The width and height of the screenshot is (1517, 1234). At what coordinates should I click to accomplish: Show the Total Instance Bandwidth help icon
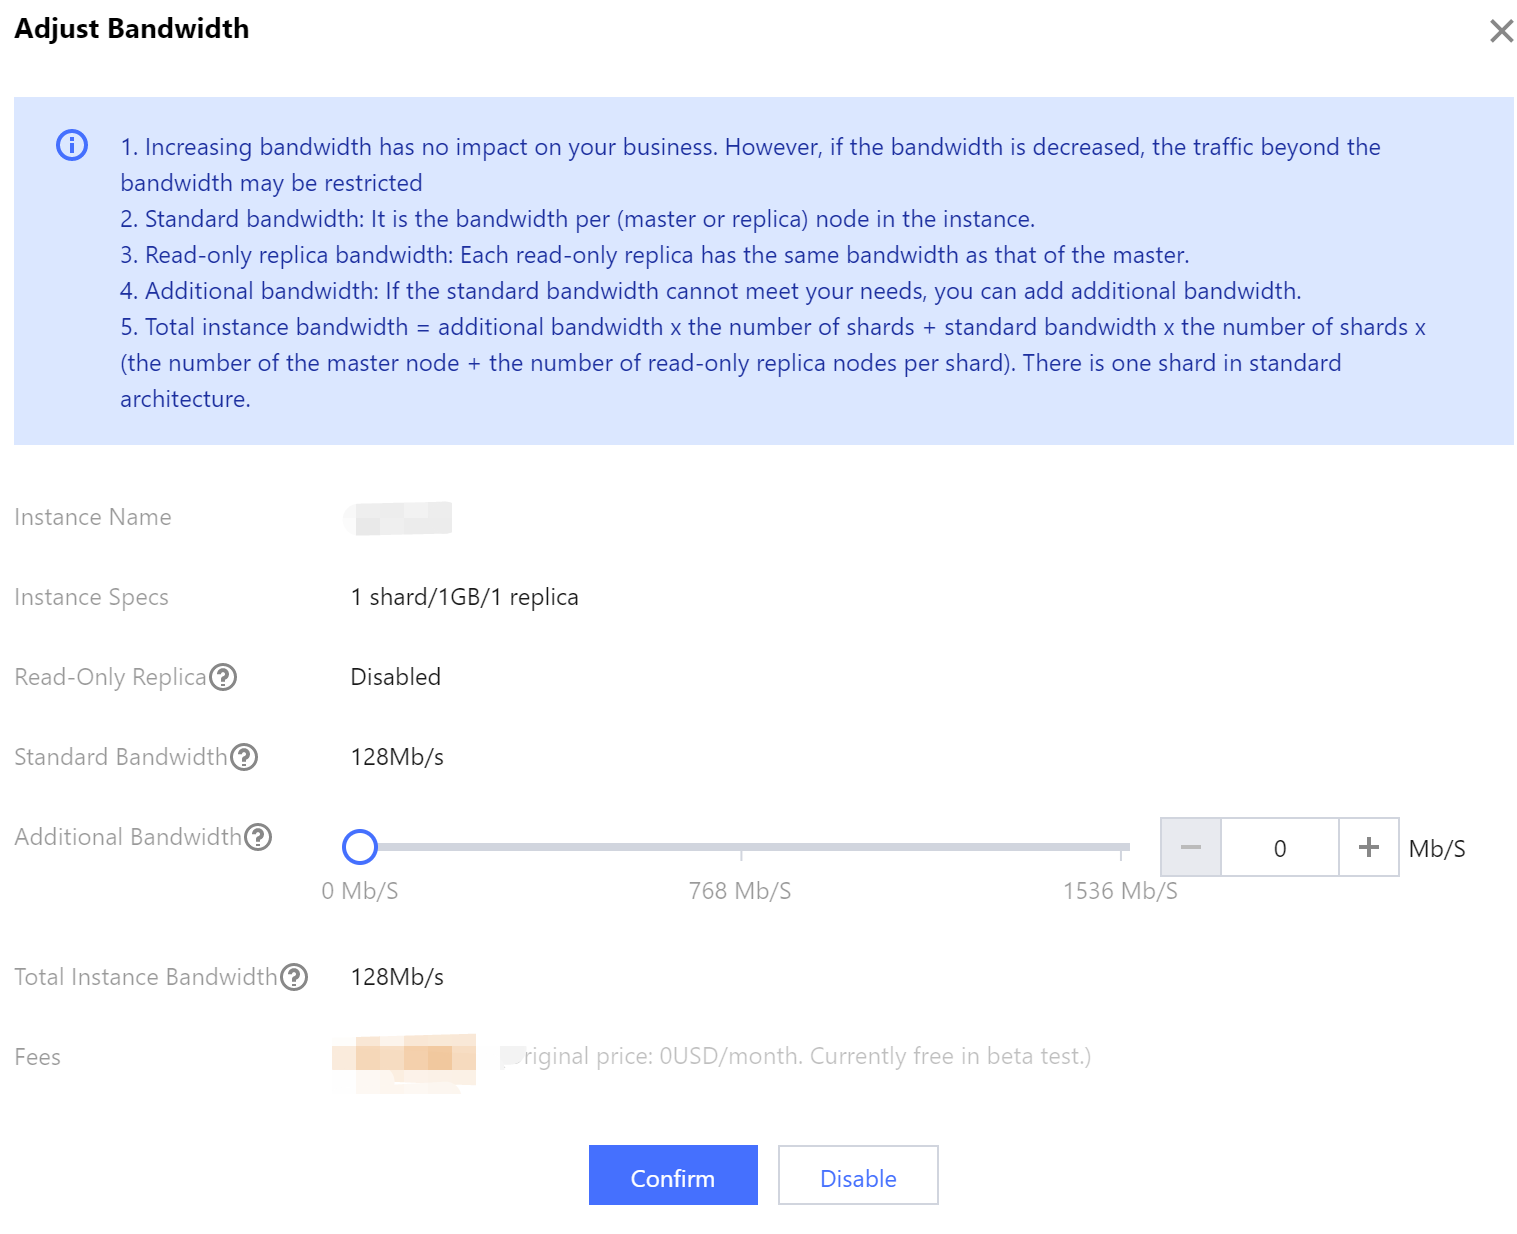click(294, 977)
